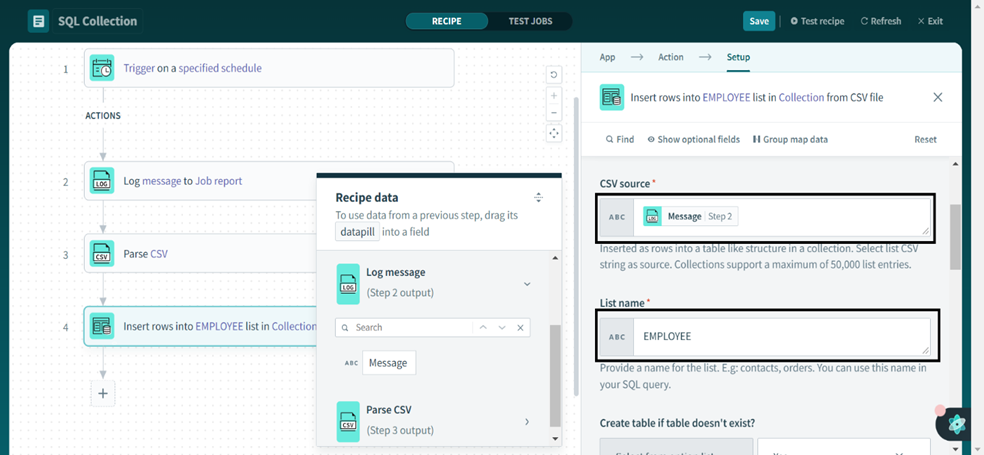Zoom in on recipe canvas

coord(554,96)
